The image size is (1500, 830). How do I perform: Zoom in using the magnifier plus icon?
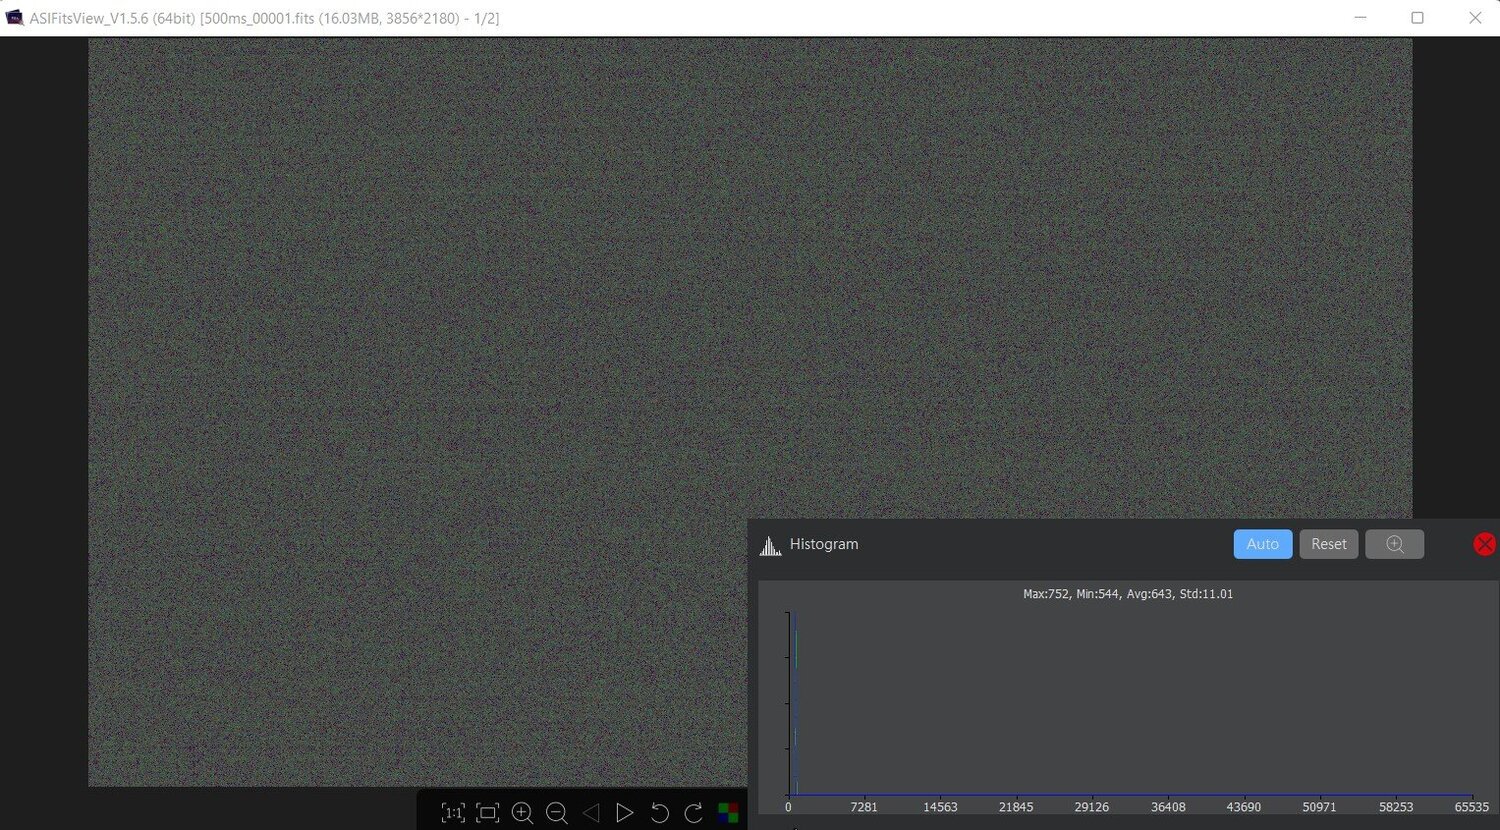pyautogui.click(x=522, y=813)
